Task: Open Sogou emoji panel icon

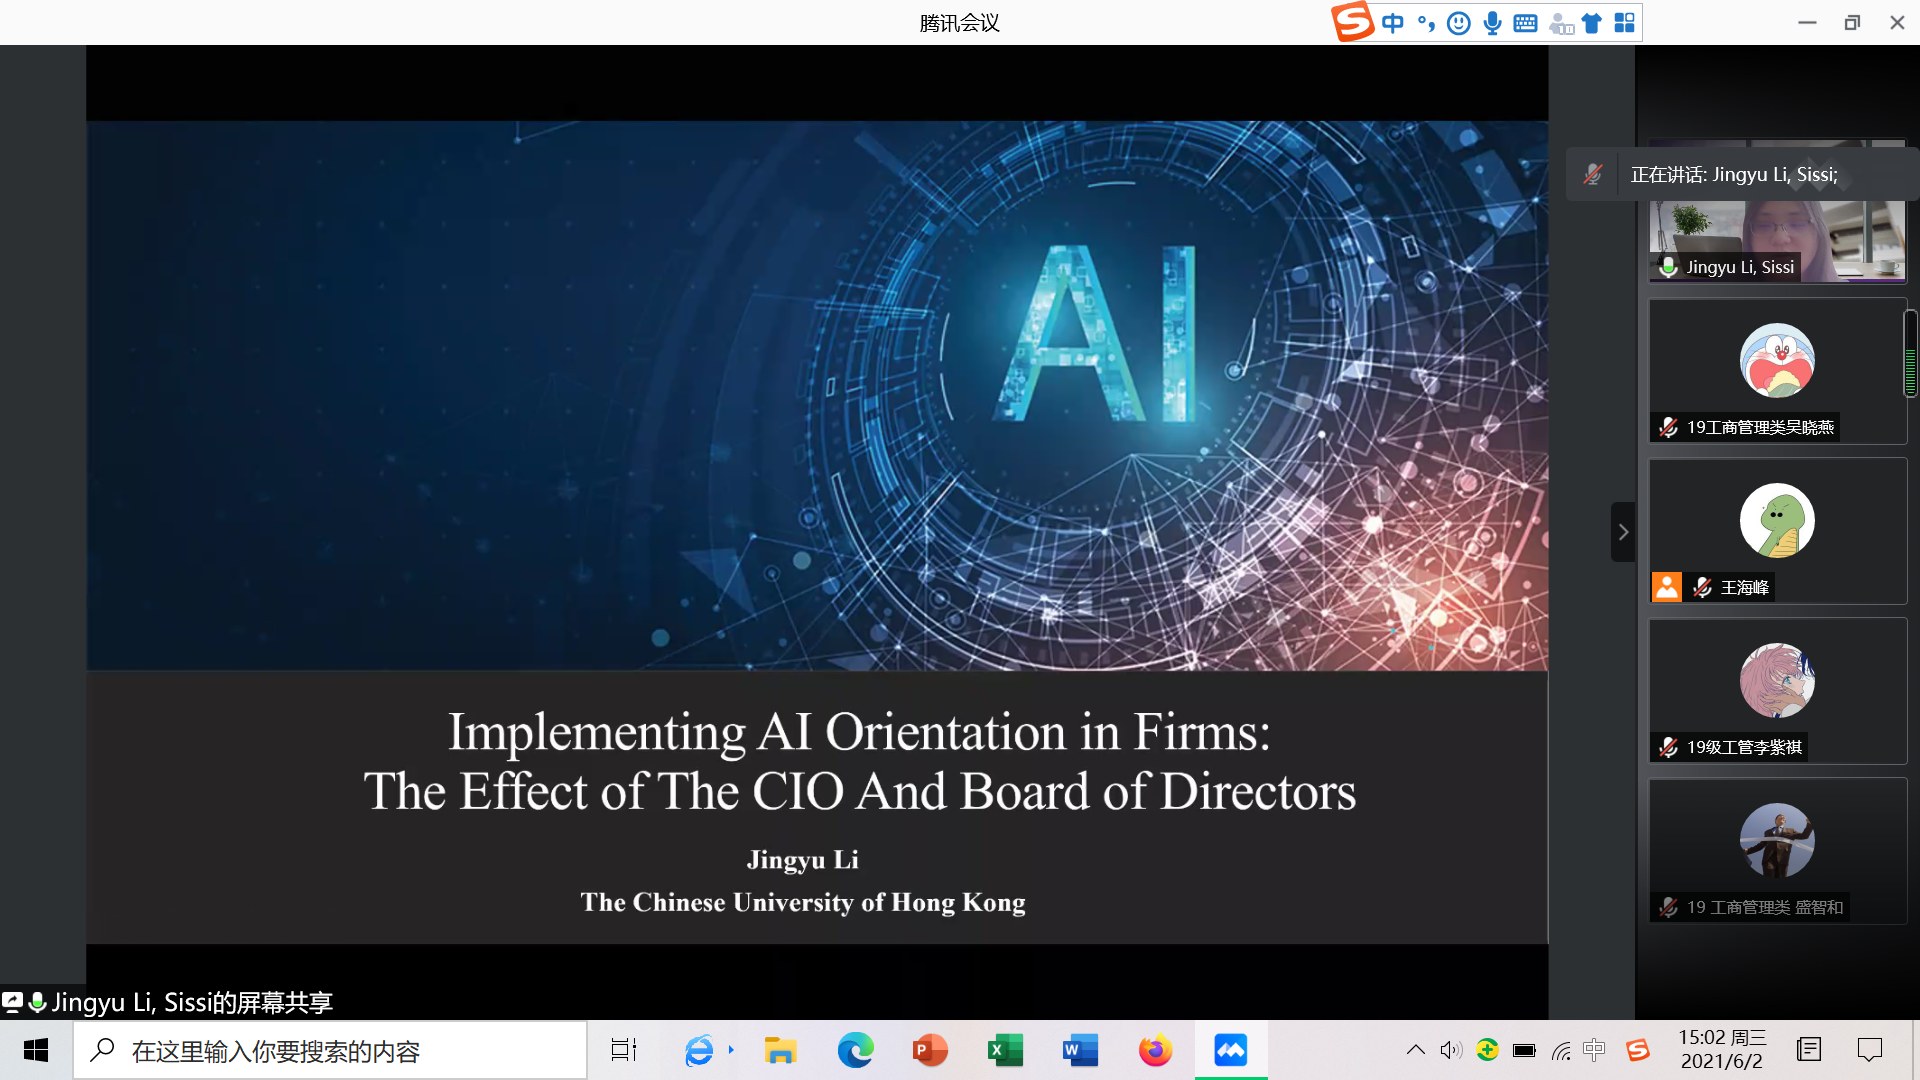Action: click(x=1459, y=23)
